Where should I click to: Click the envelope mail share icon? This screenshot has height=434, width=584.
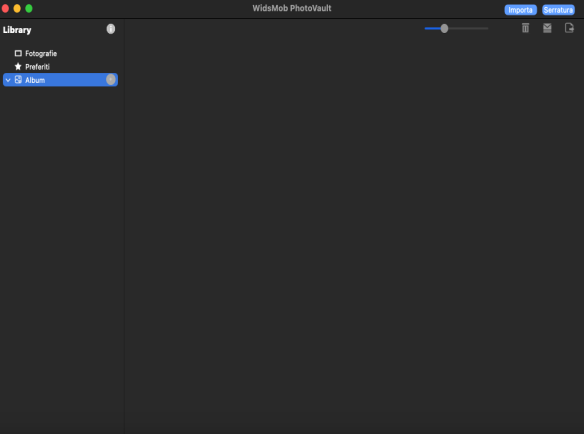click(547, 28)
